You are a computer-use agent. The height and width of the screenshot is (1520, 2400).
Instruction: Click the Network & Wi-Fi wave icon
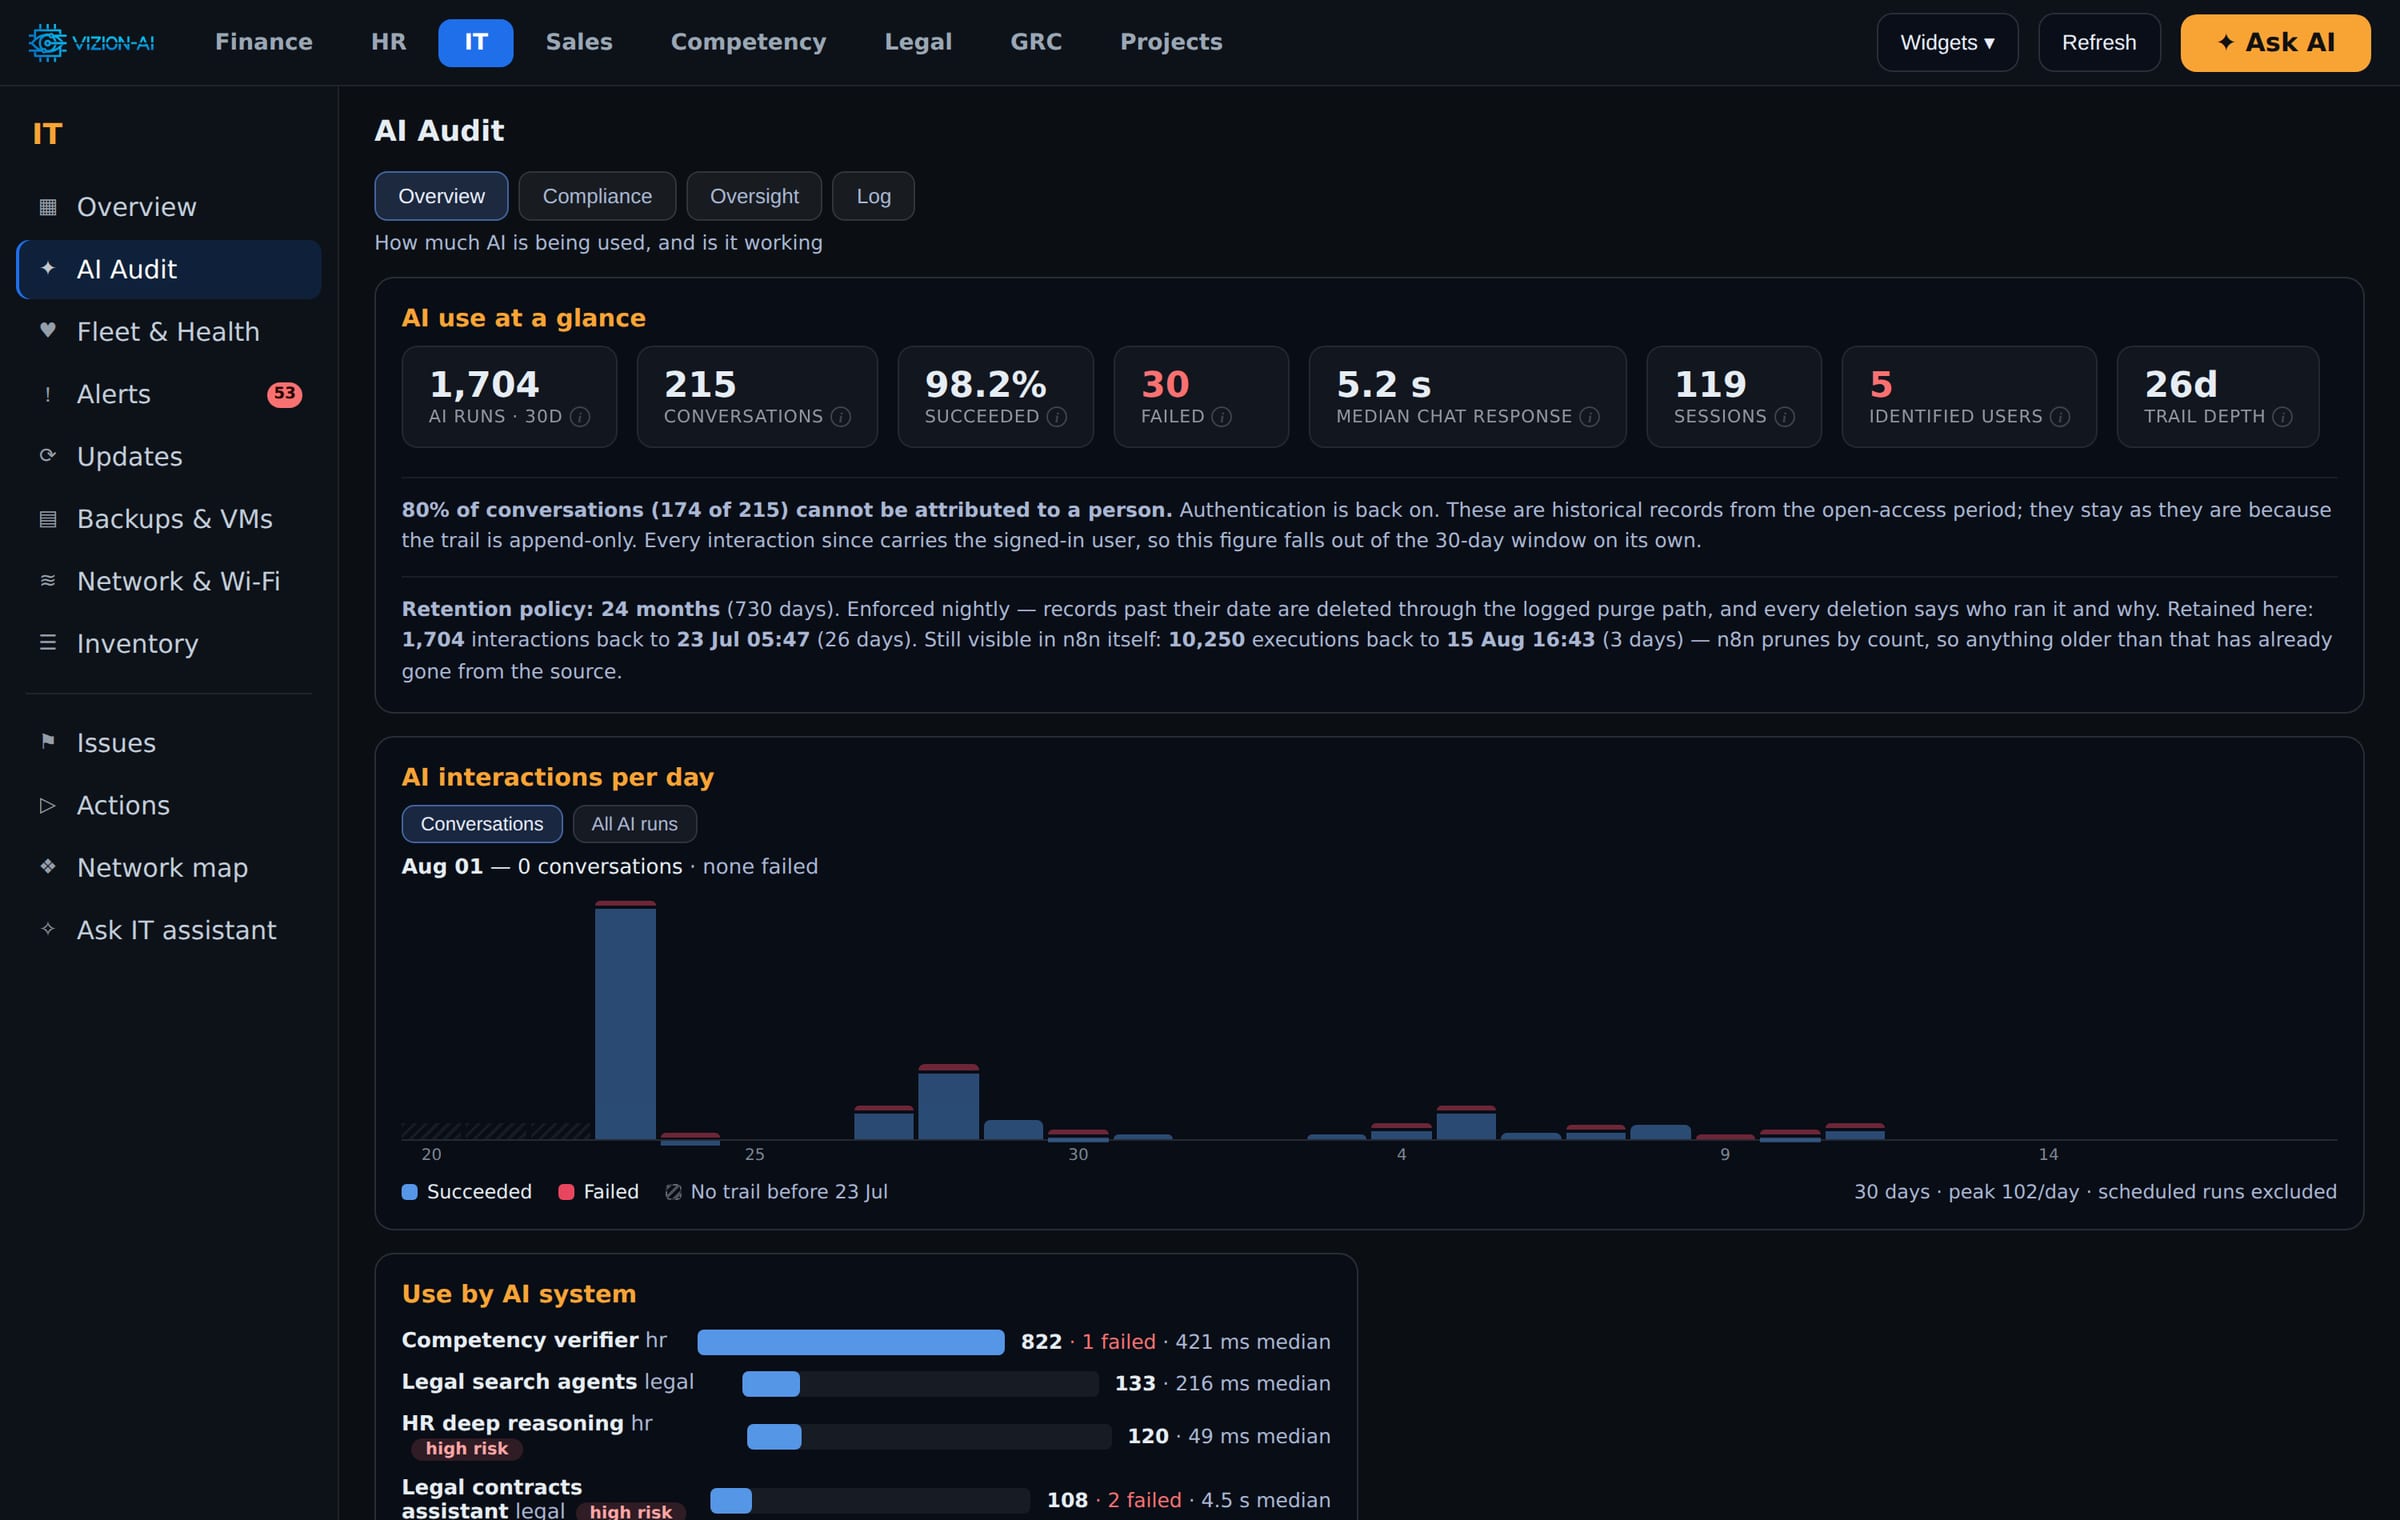pyautogui.click(x=47, y=580)
